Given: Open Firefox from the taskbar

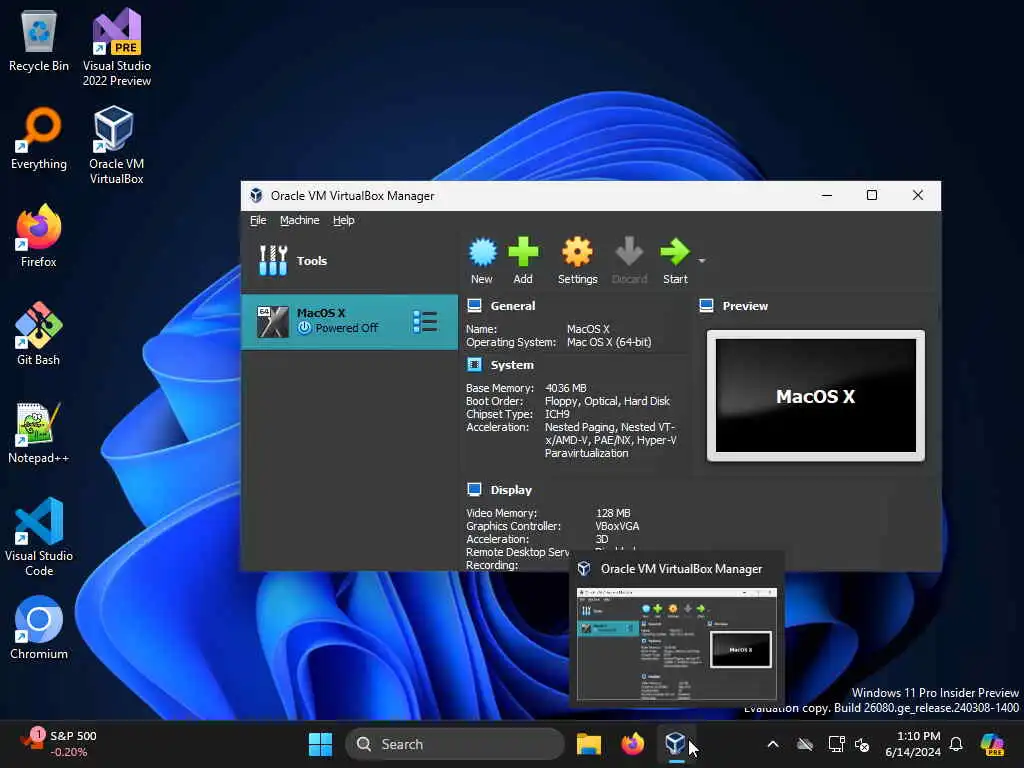Looking at the screenshot, I should pyautogui.click(x=632, y=744).
